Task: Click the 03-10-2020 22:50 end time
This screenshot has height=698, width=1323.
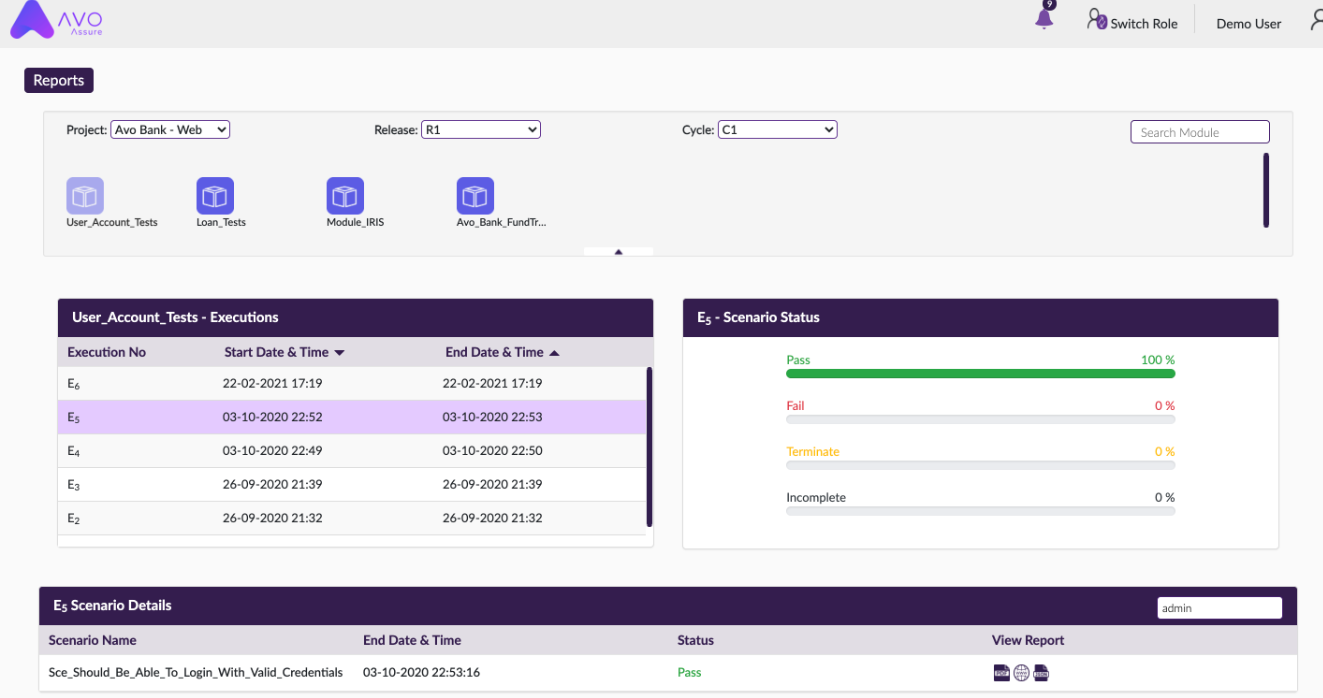Action: click(x=492, y=452)
